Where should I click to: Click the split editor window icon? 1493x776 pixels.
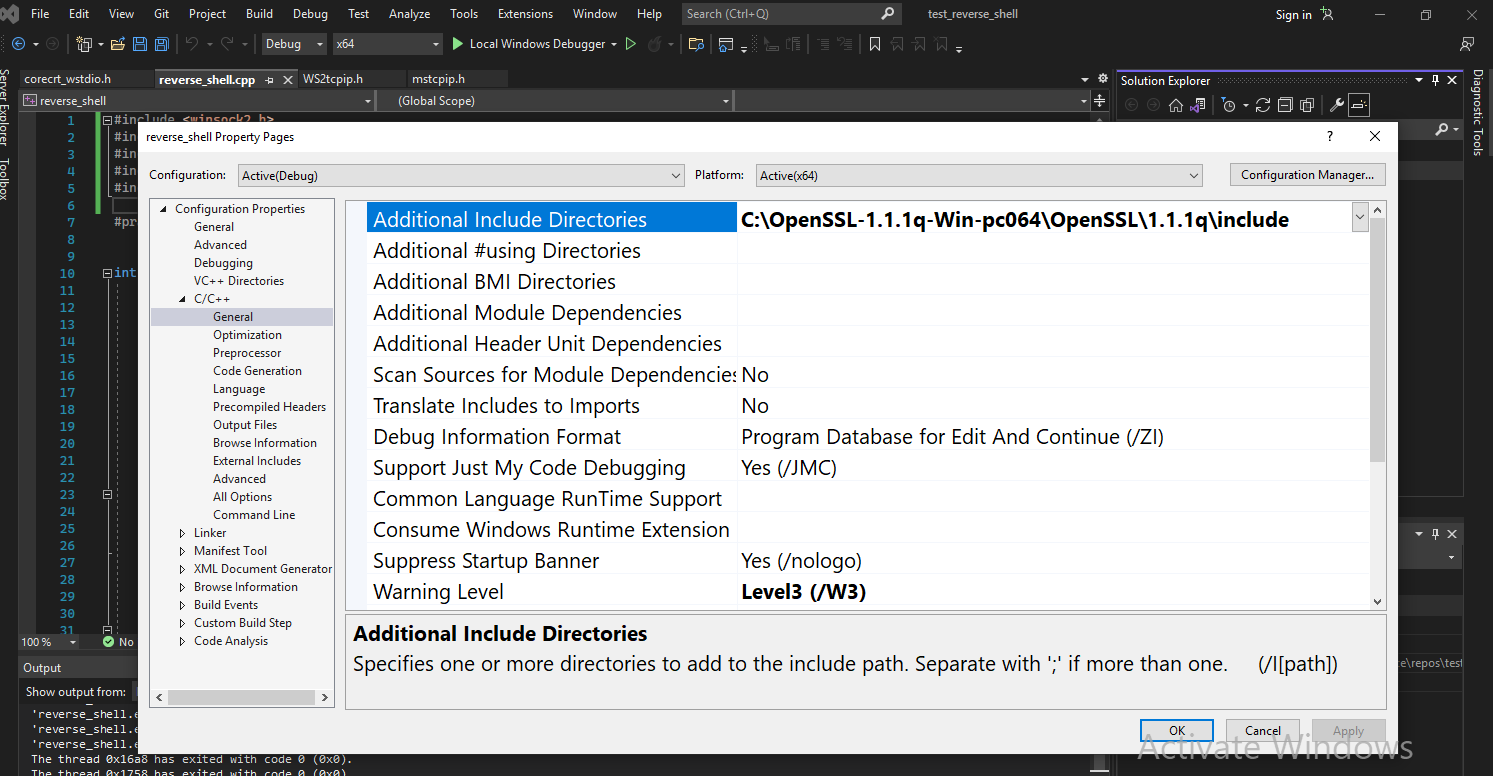[x=1100, y=100]
